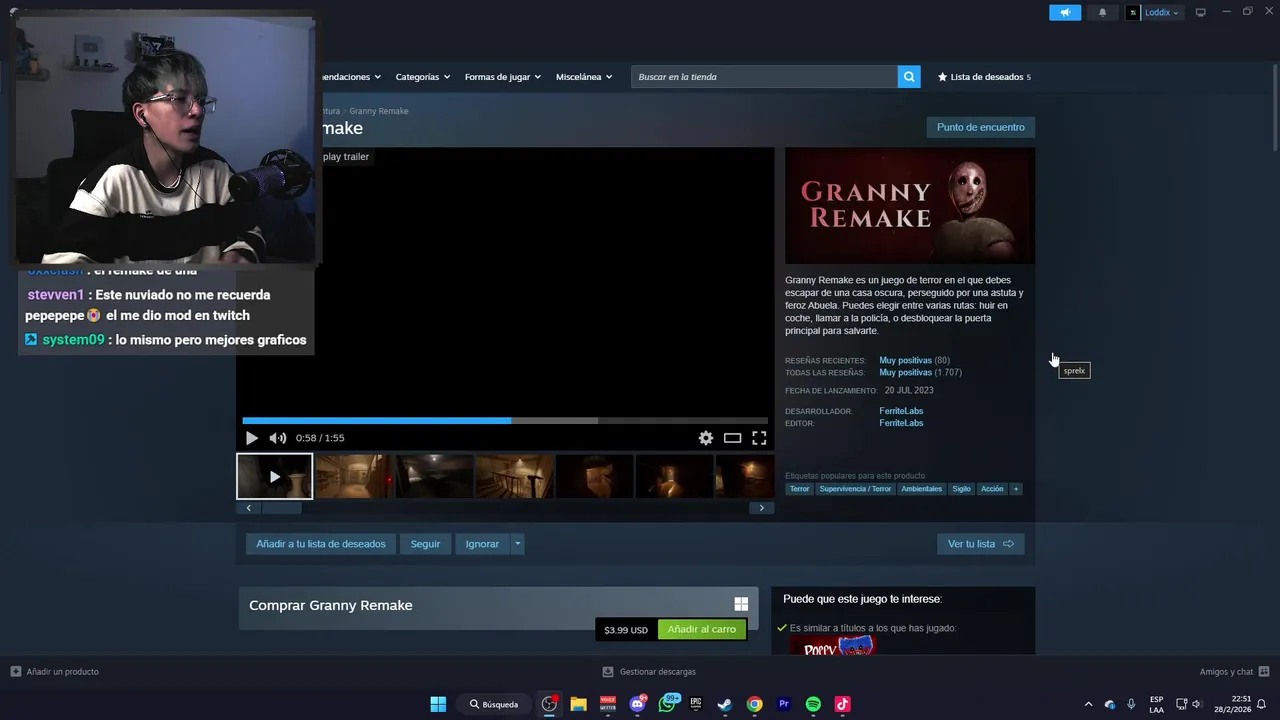Open trailer settings gear

(706, 438)
